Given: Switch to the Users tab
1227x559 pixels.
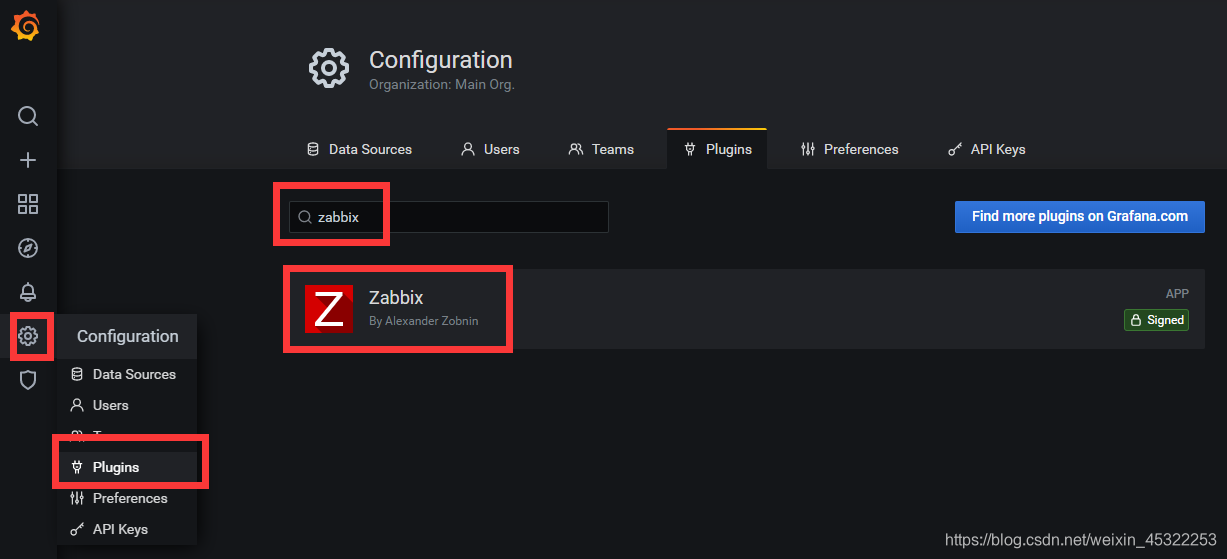Looking at the screenshot, I should (490, 149).
